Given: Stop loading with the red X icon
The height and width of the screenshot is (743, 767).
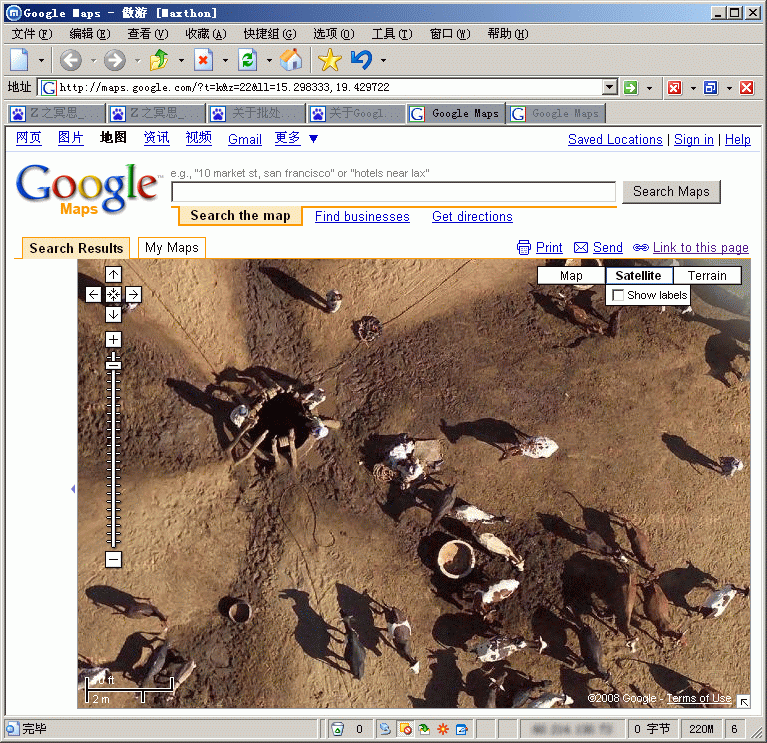Looking at the screenshot, I should (x=203, y=60).
